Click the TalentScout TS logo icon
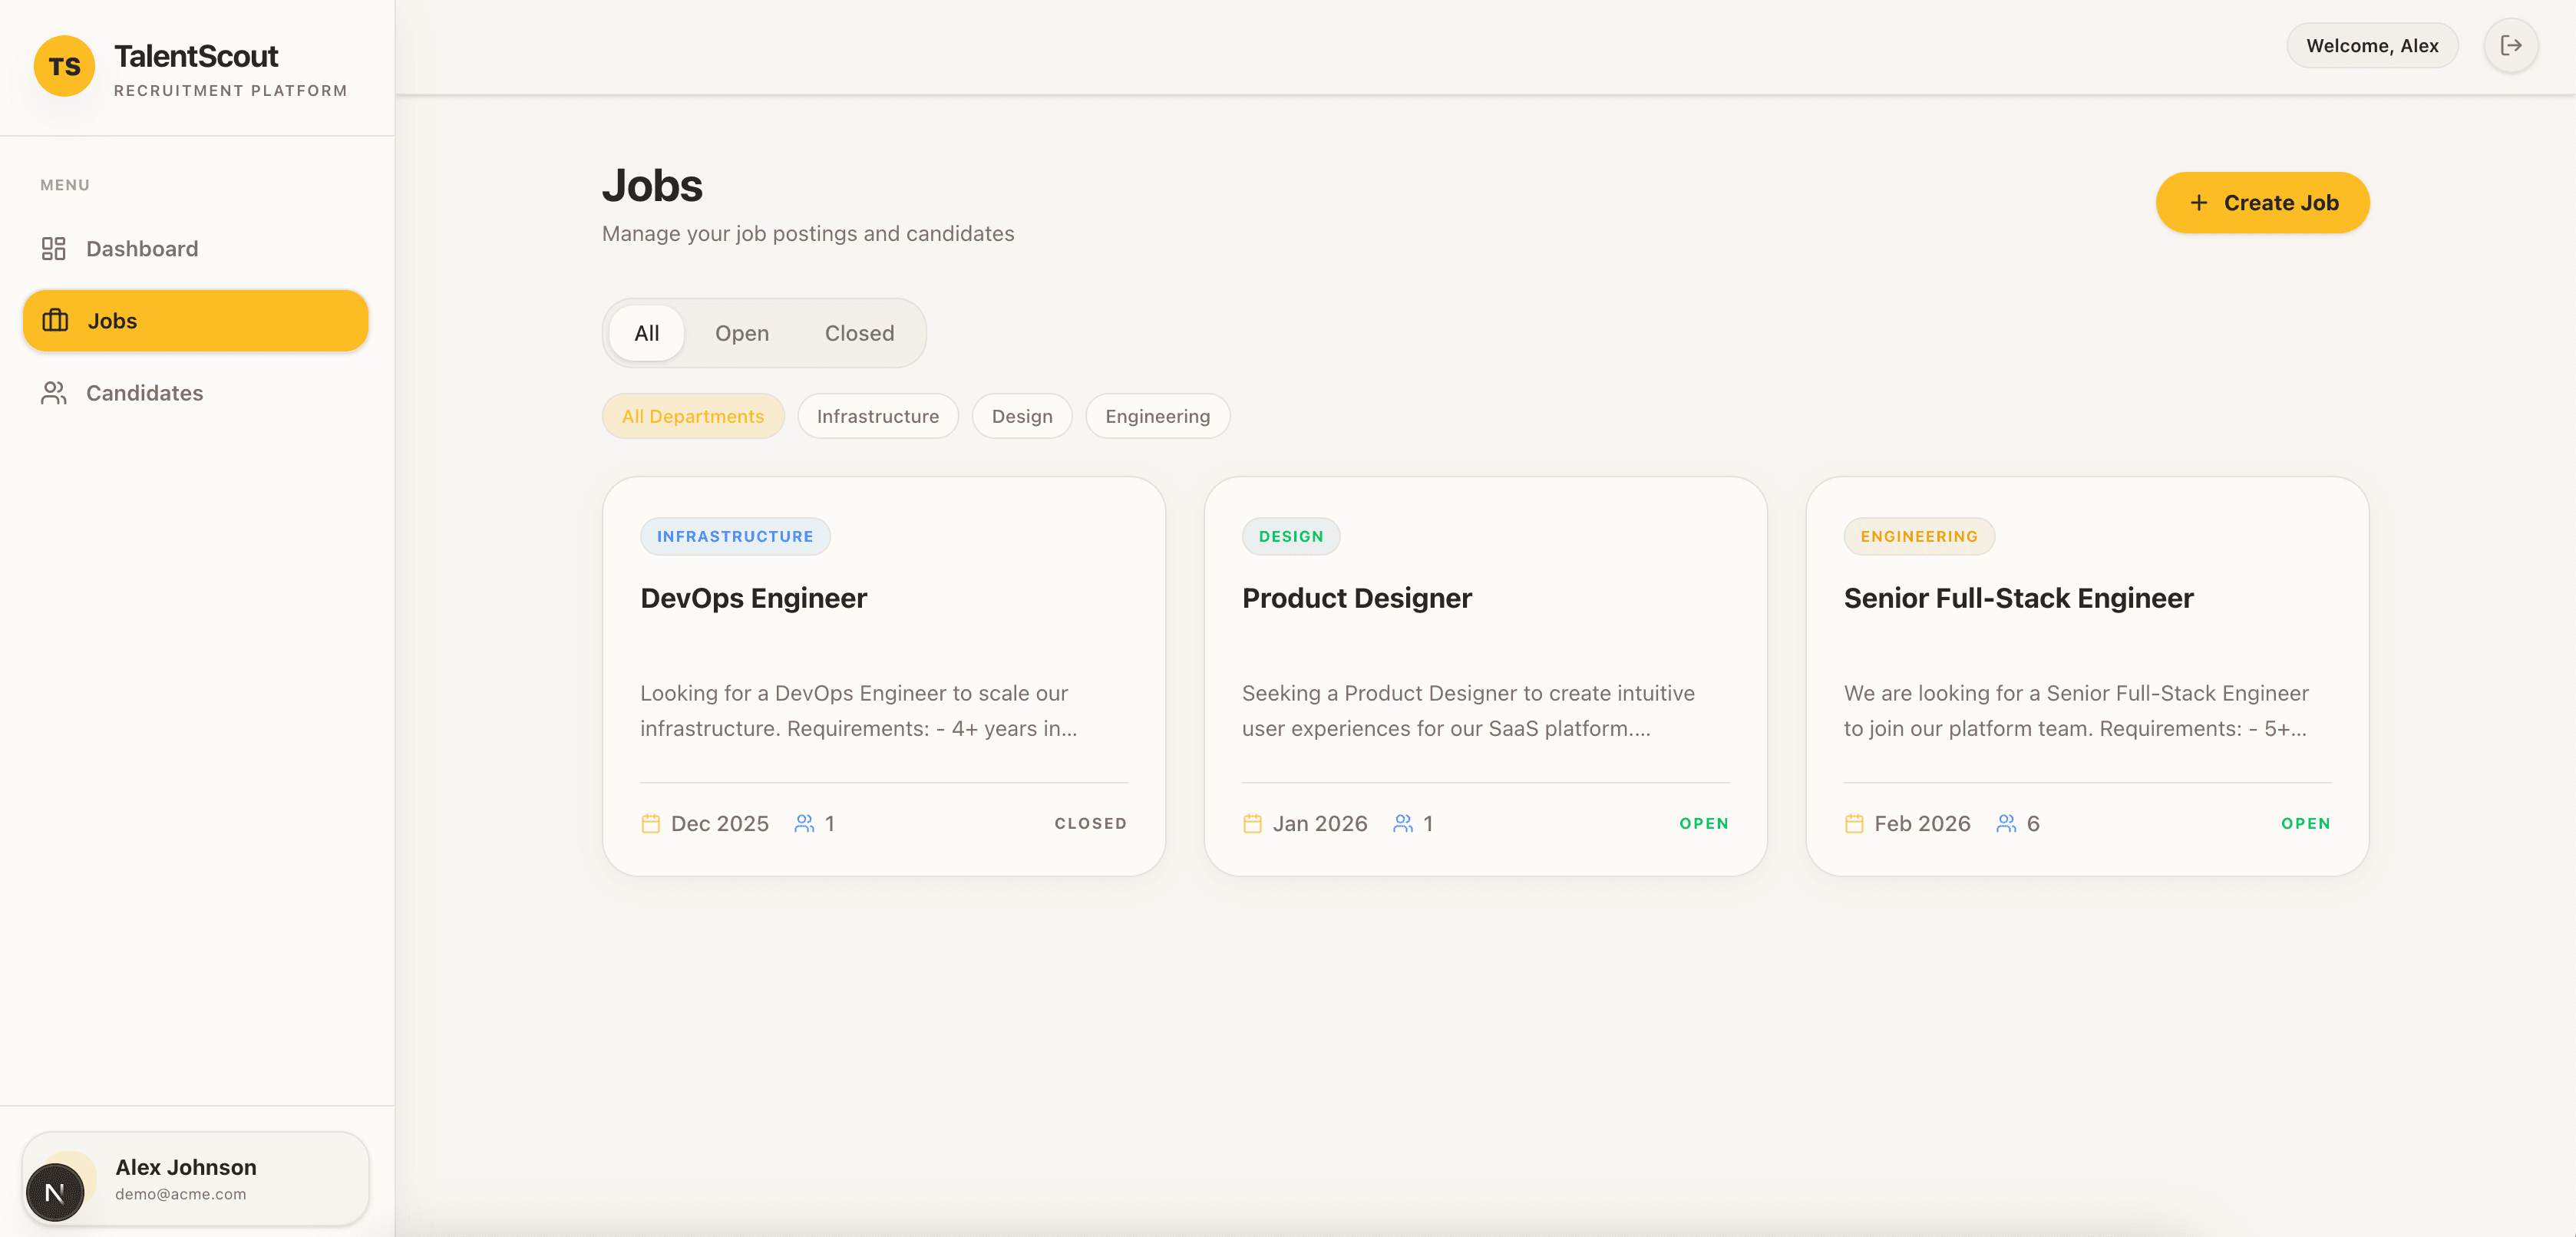This screenshot has width=2576, height=1237. 64,66
